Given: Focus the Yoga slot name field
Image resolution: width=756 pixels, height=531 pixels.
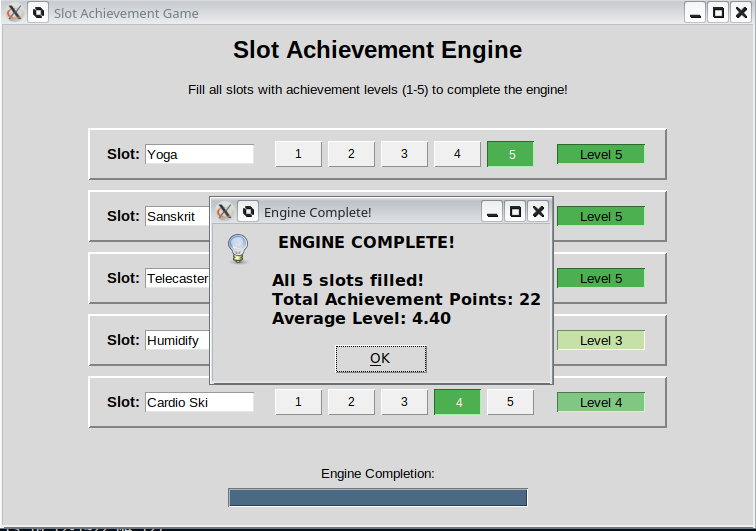Looking at the screenshot, I should [x=199, y=154].
